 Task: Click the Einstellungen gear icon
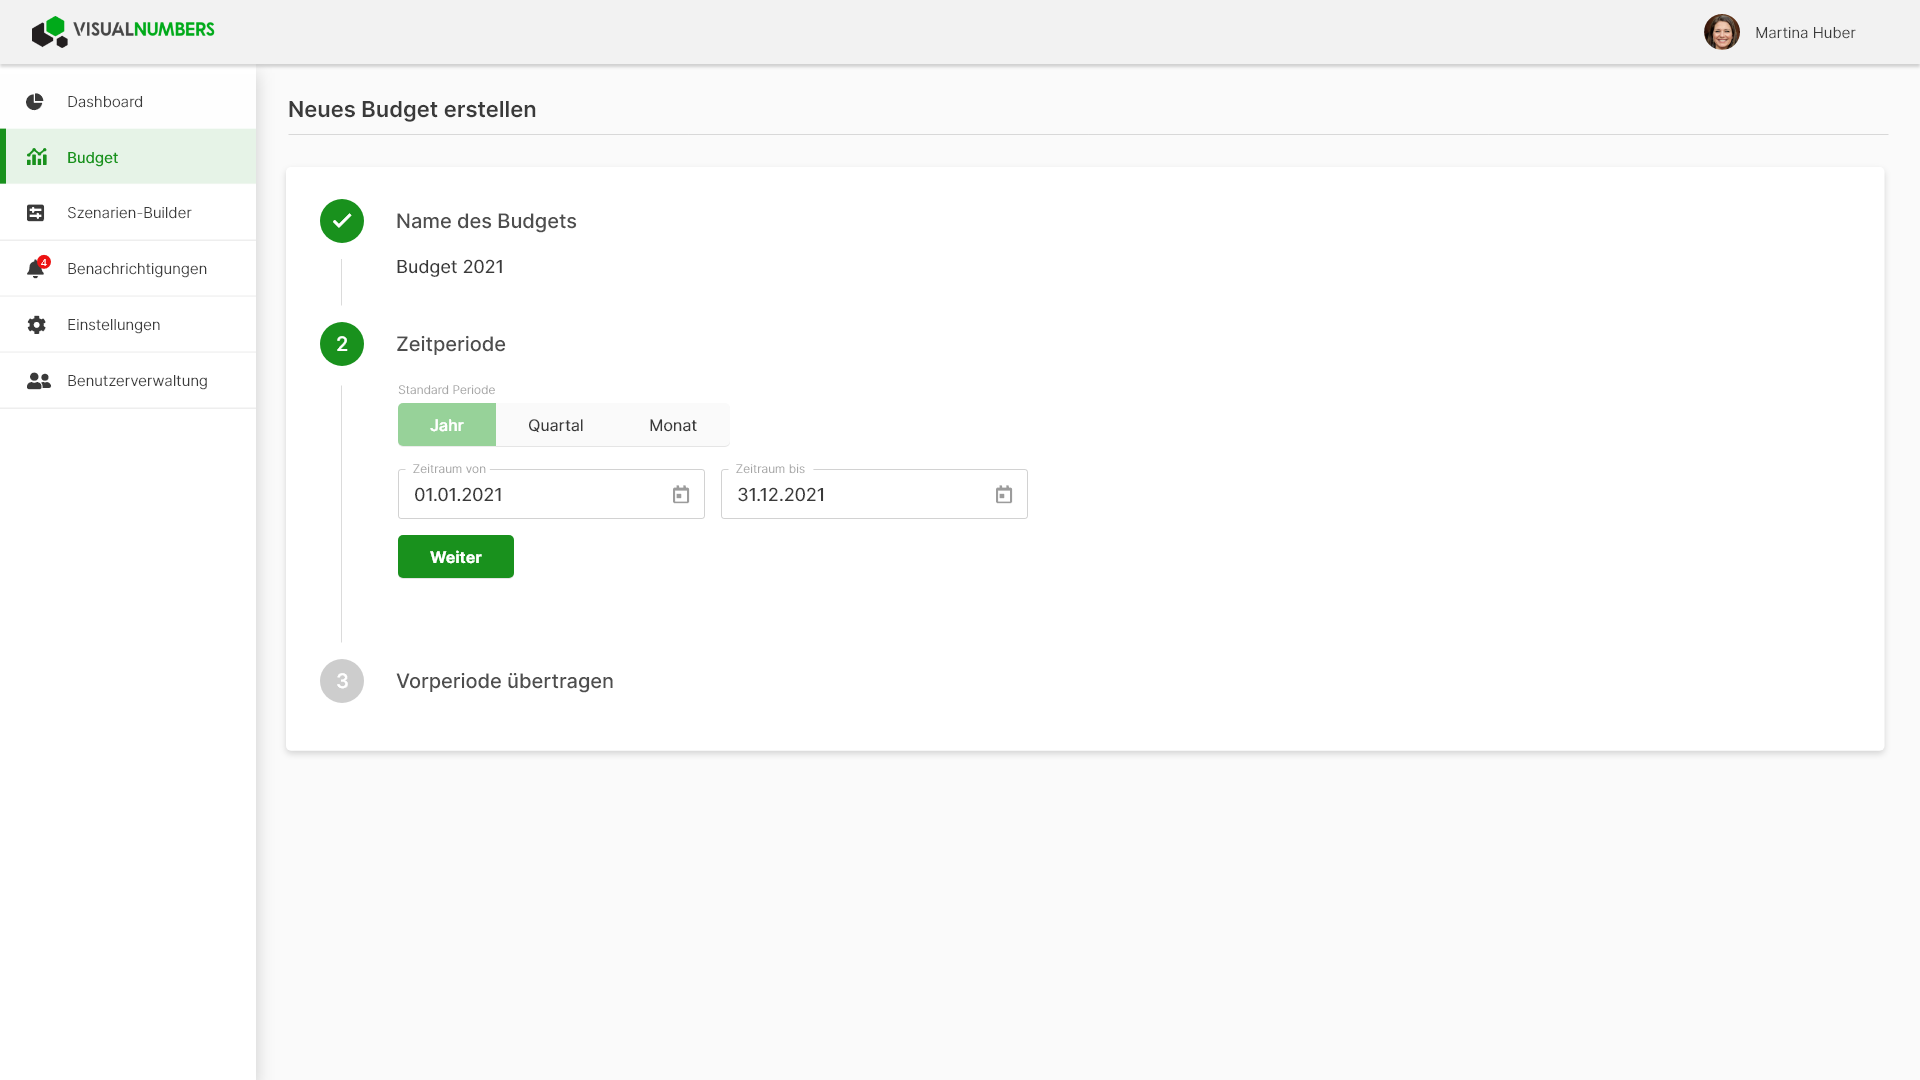click(x=37, y=325)
